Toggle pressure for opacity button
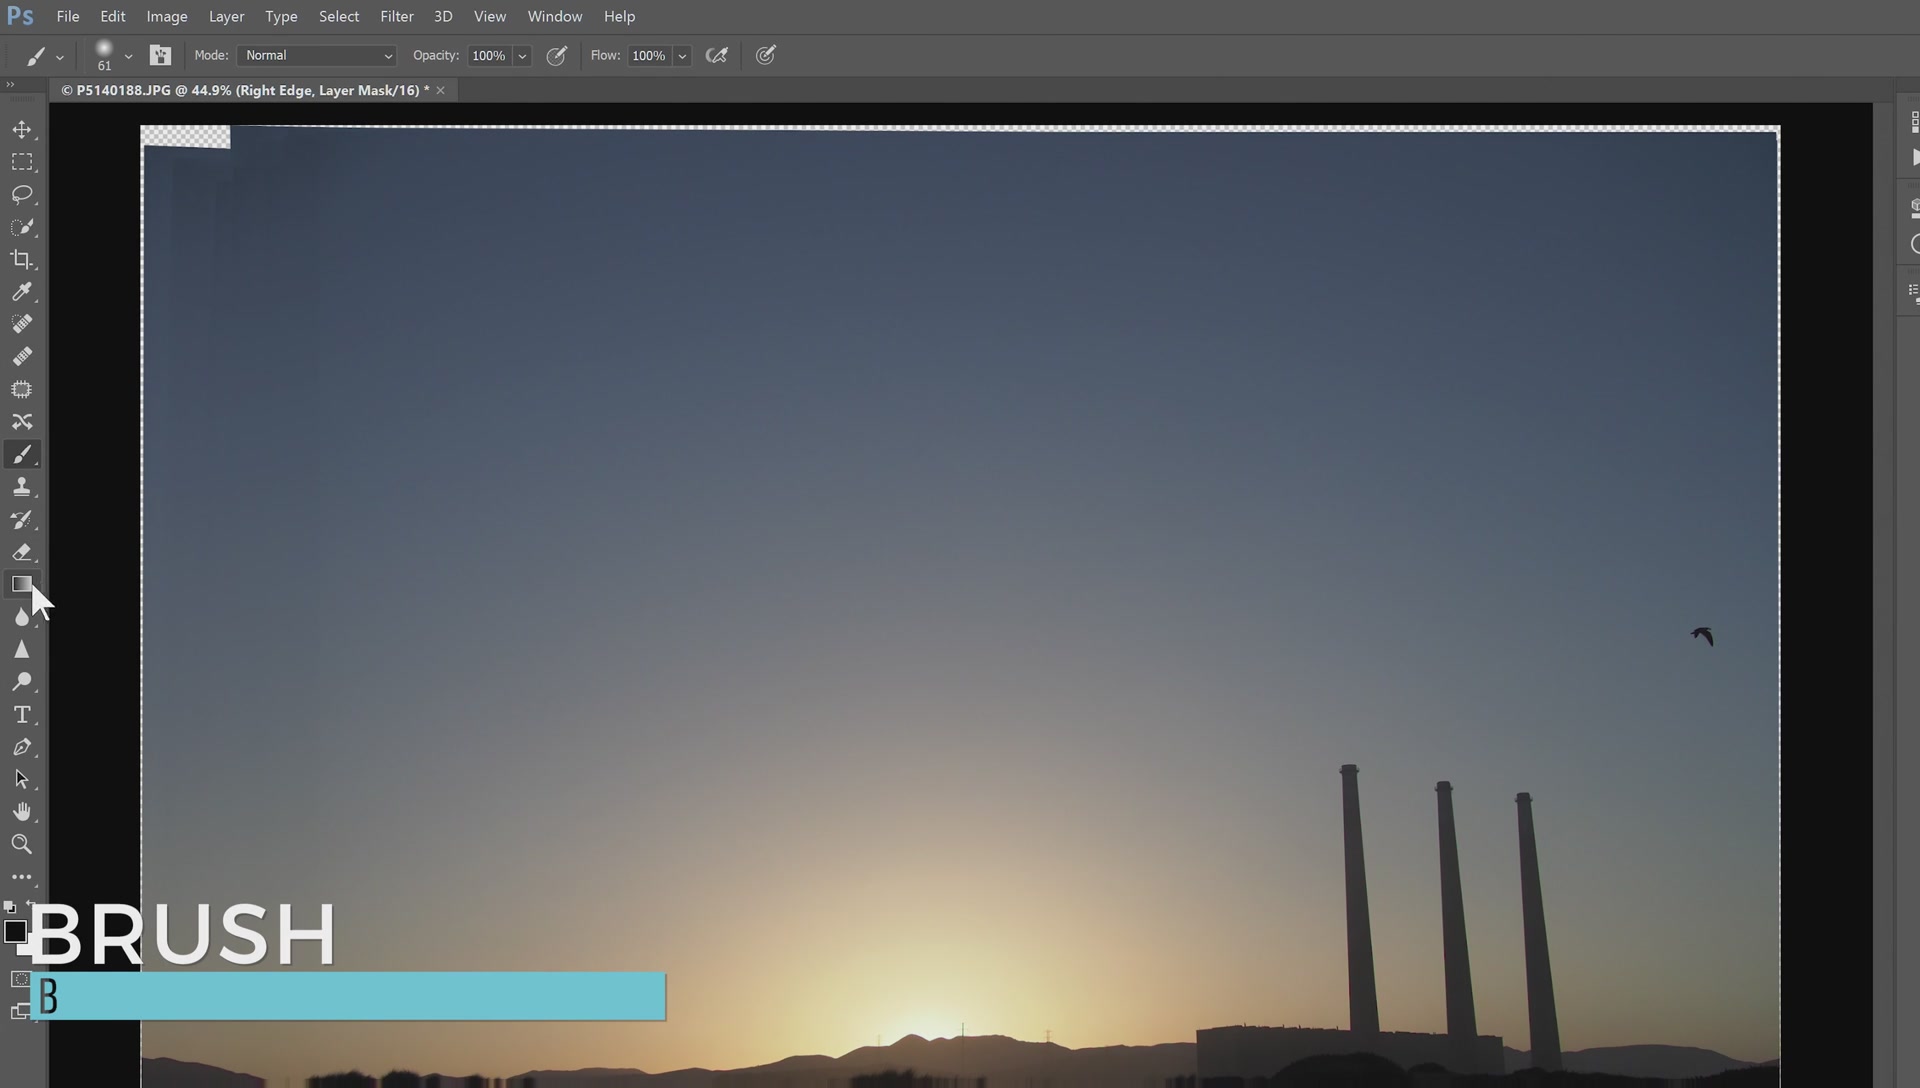This screenshot has height=1088, width=1920. [557, 56]
